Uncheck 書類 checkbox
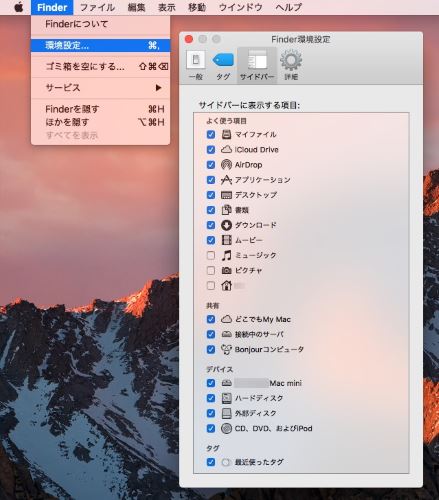This screenshot has width=439, height=500. coord(211,210)
